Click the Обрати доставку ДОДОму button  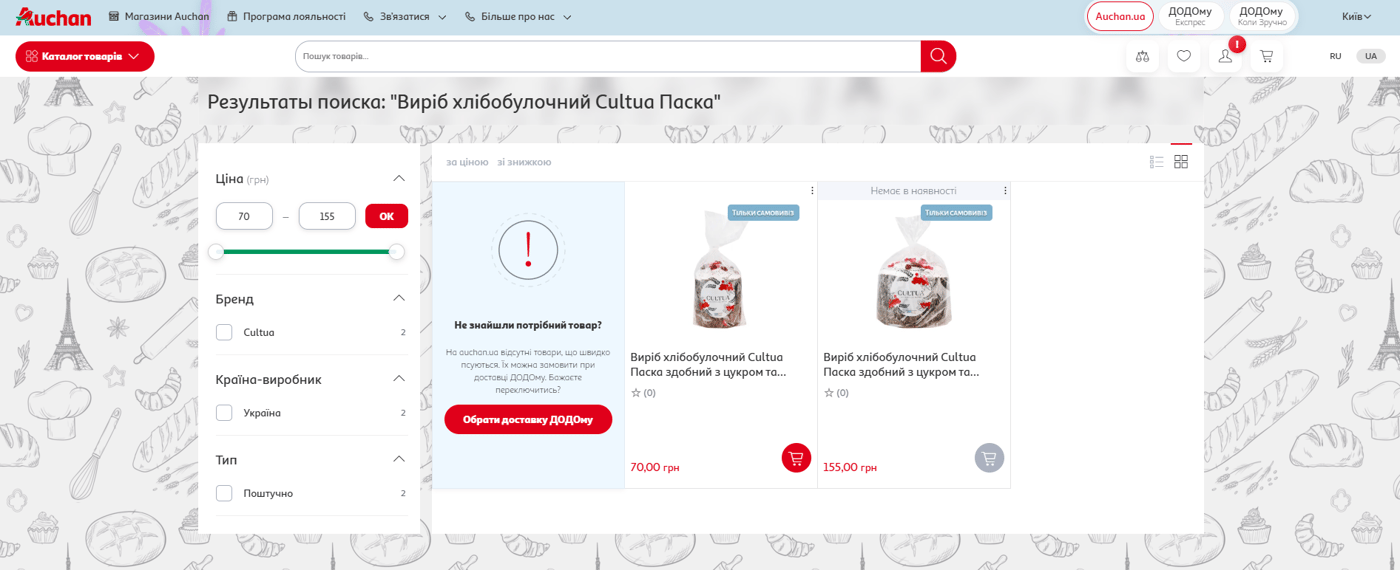point(528,420)
